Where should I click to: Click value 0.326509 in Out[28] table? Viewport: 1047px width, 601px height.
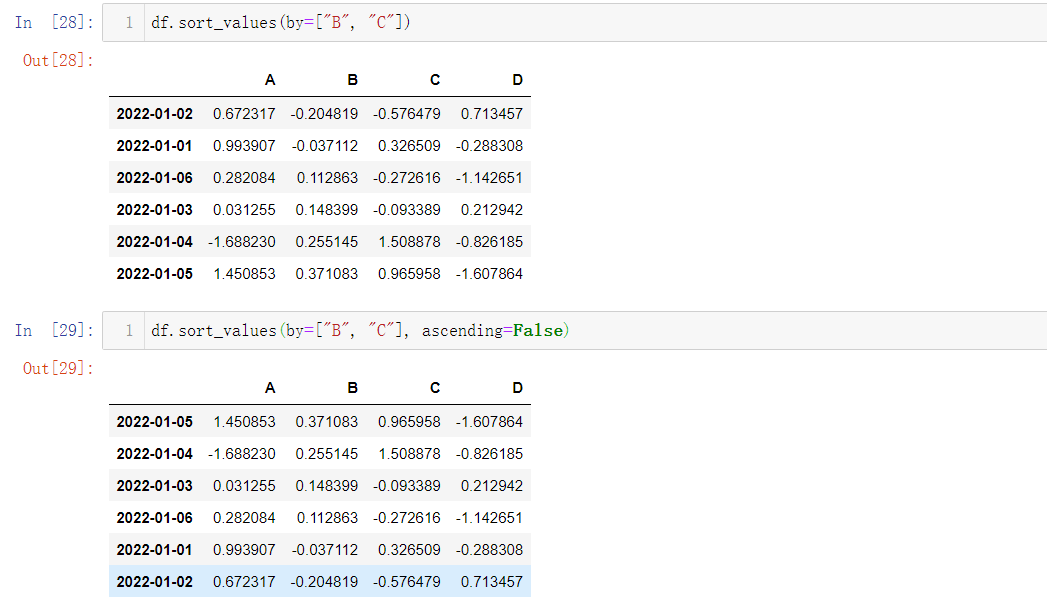pos(409,146)
